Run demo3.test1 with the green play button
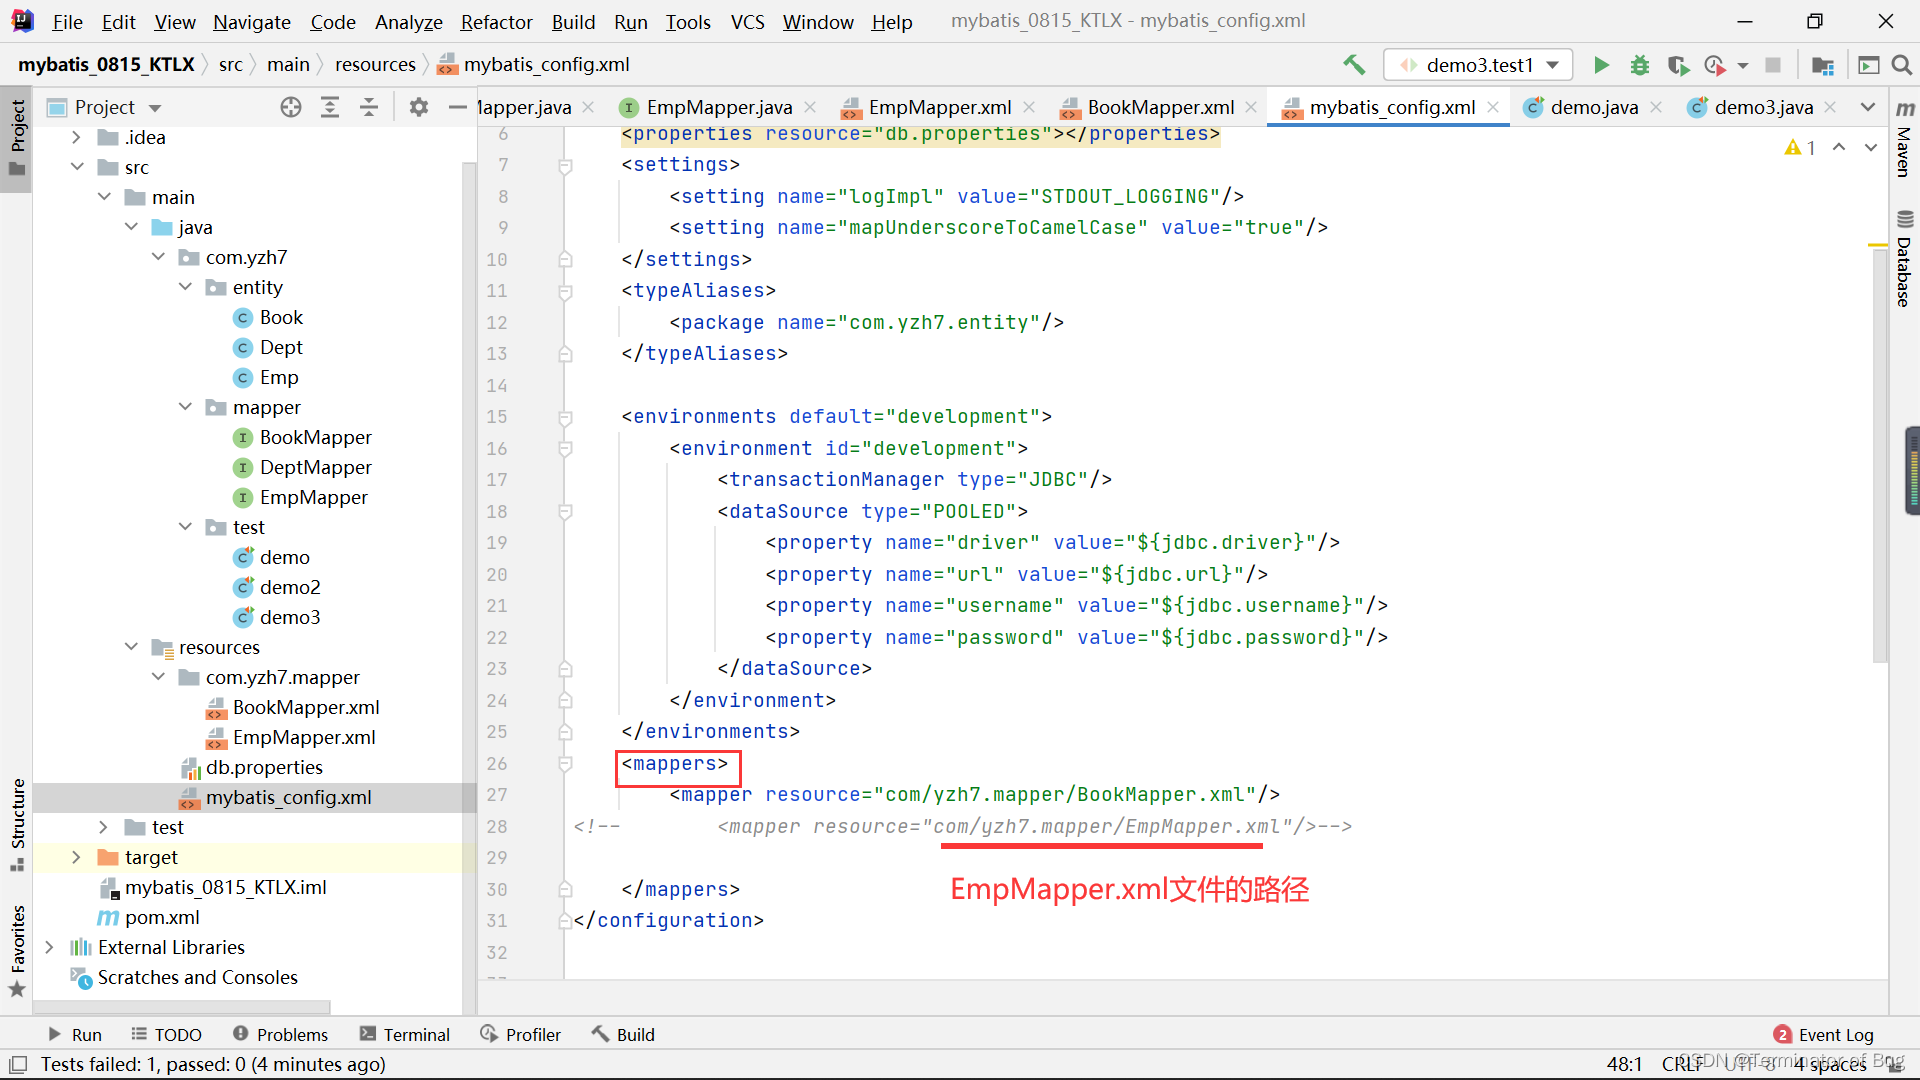Viewport: 1920px width, 1080px height. 1601,65
